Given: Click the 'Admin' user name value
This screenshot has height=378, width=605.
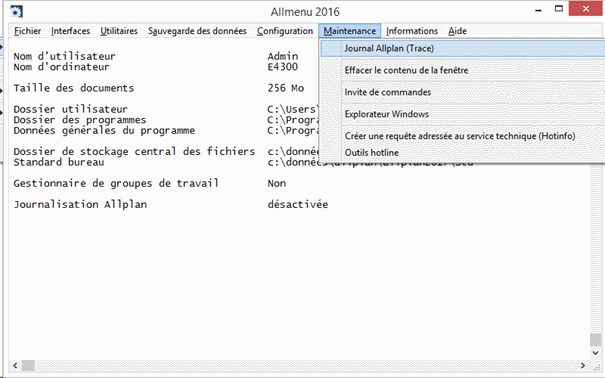Looking at the screenshot, I should tap(283, 56).
